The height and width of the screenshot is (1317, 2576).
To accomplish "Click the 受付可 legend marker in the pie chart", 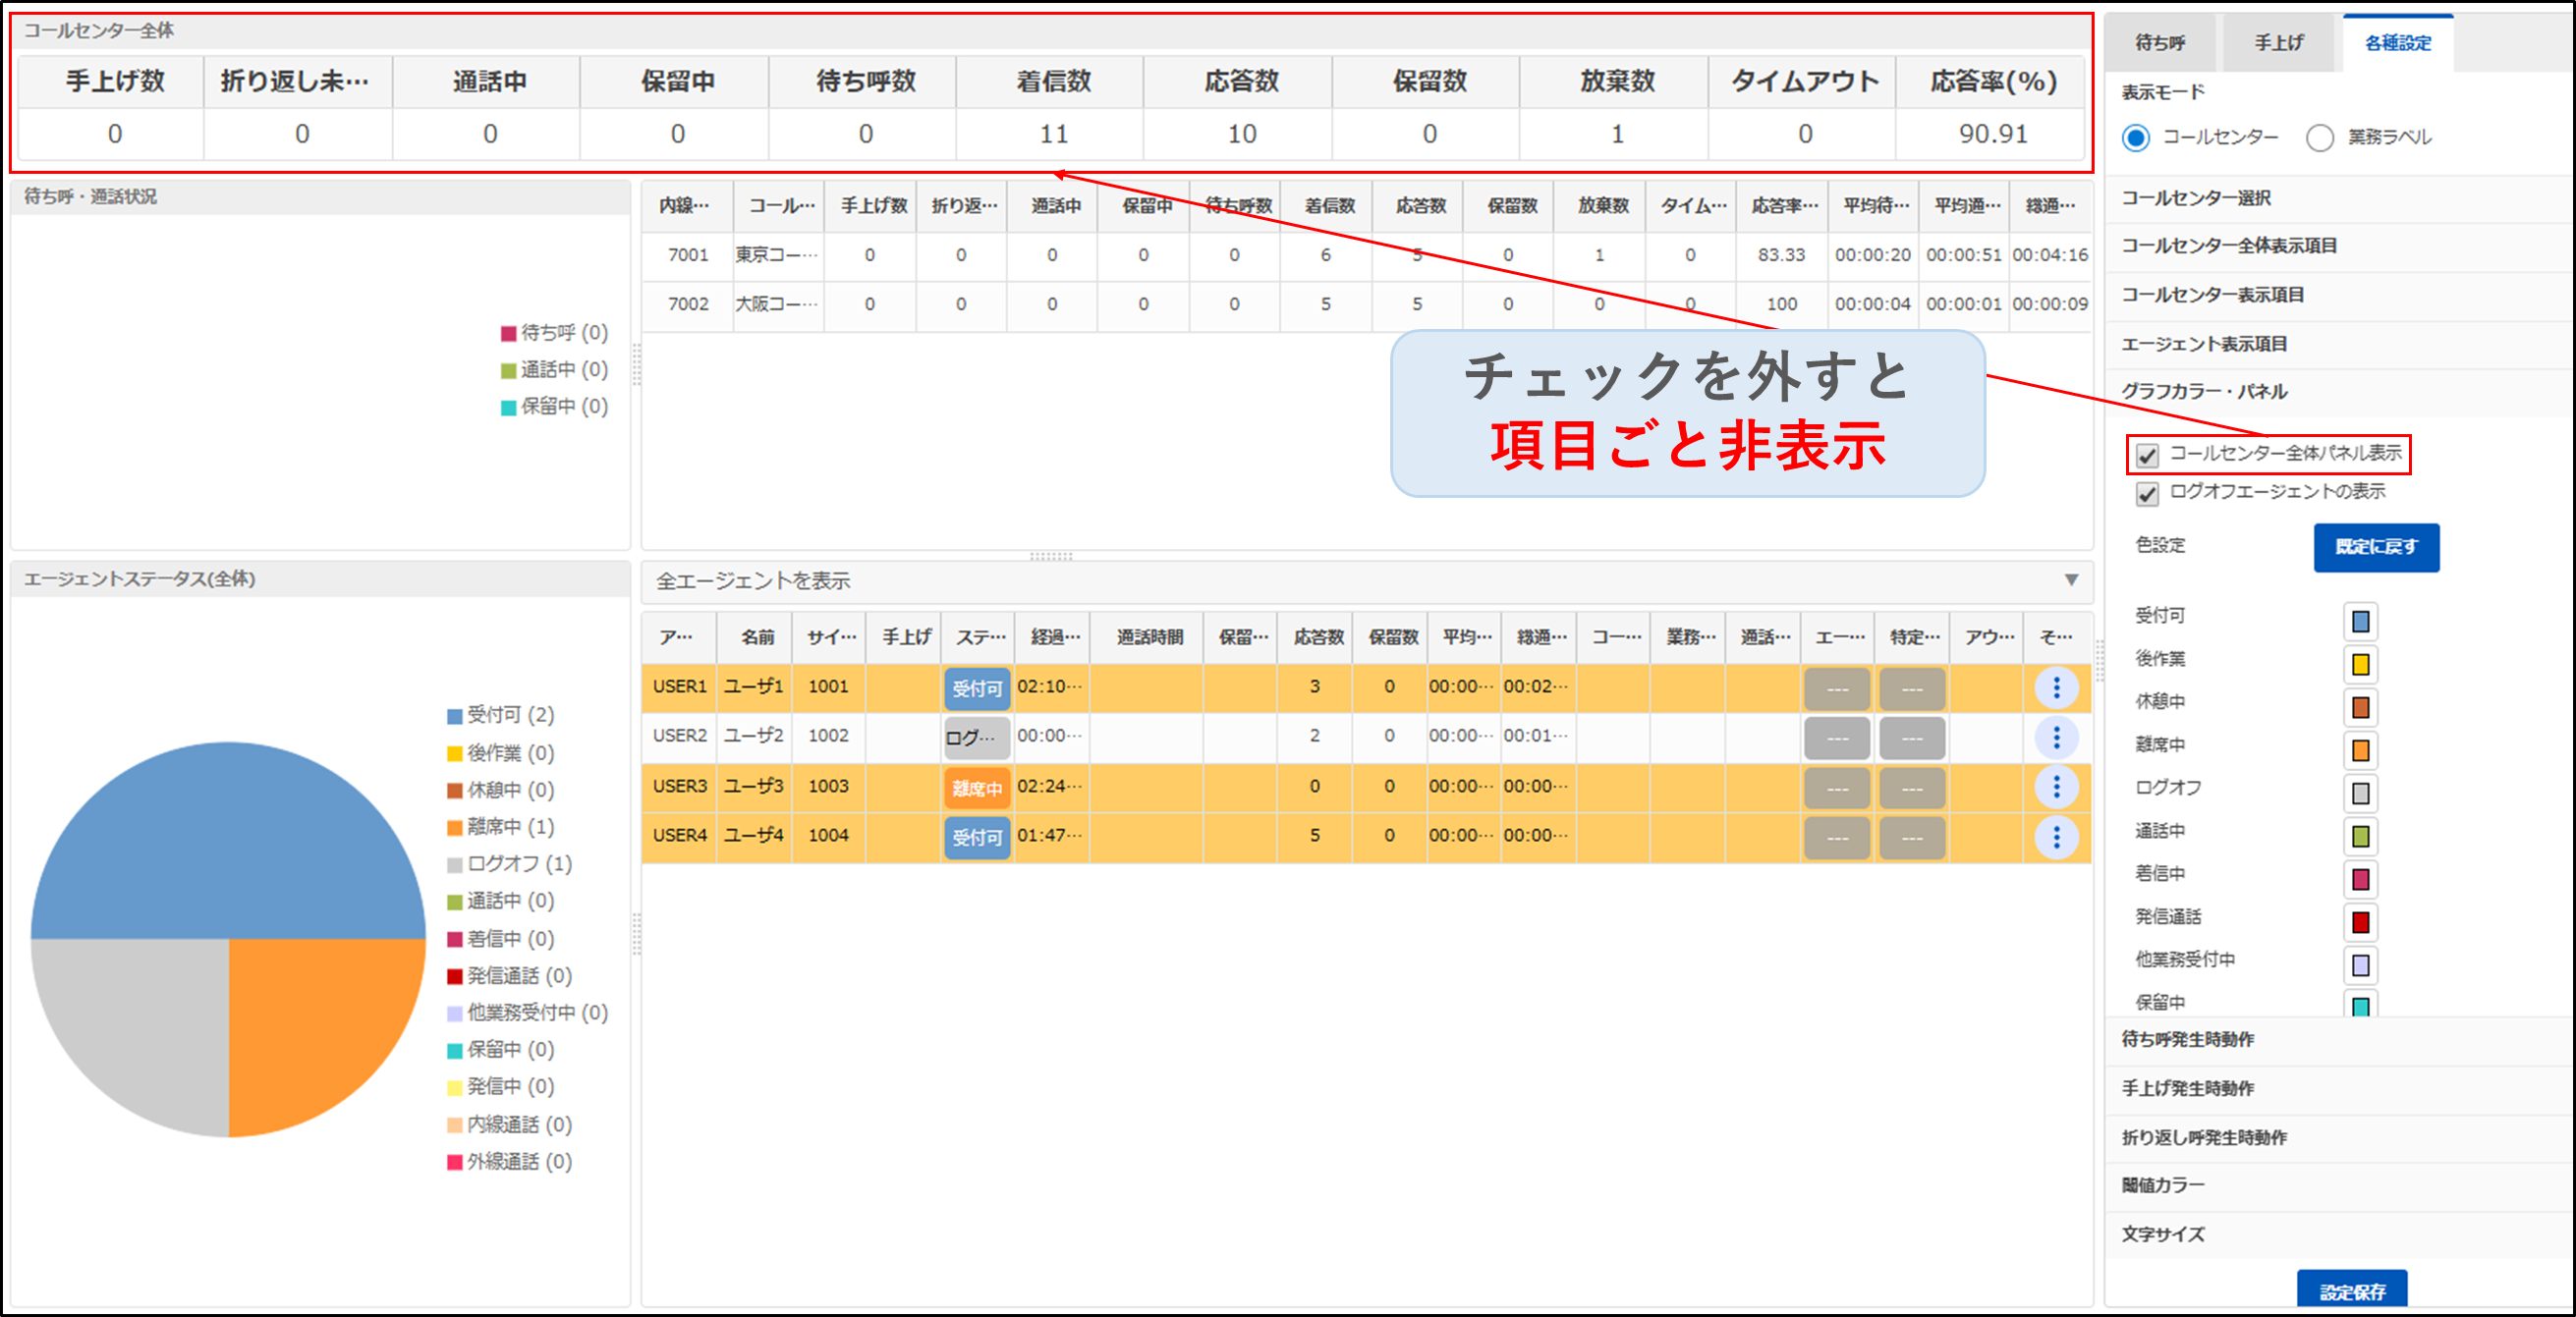I will tap(455, 716).
